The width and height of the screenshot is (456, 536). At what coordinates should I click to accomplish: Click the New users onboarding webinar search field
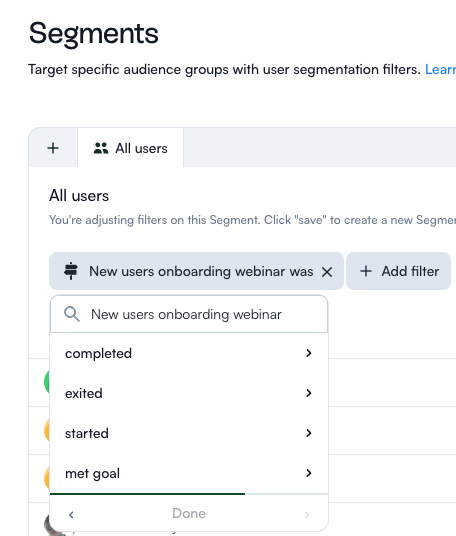click(x=189, y=314)
